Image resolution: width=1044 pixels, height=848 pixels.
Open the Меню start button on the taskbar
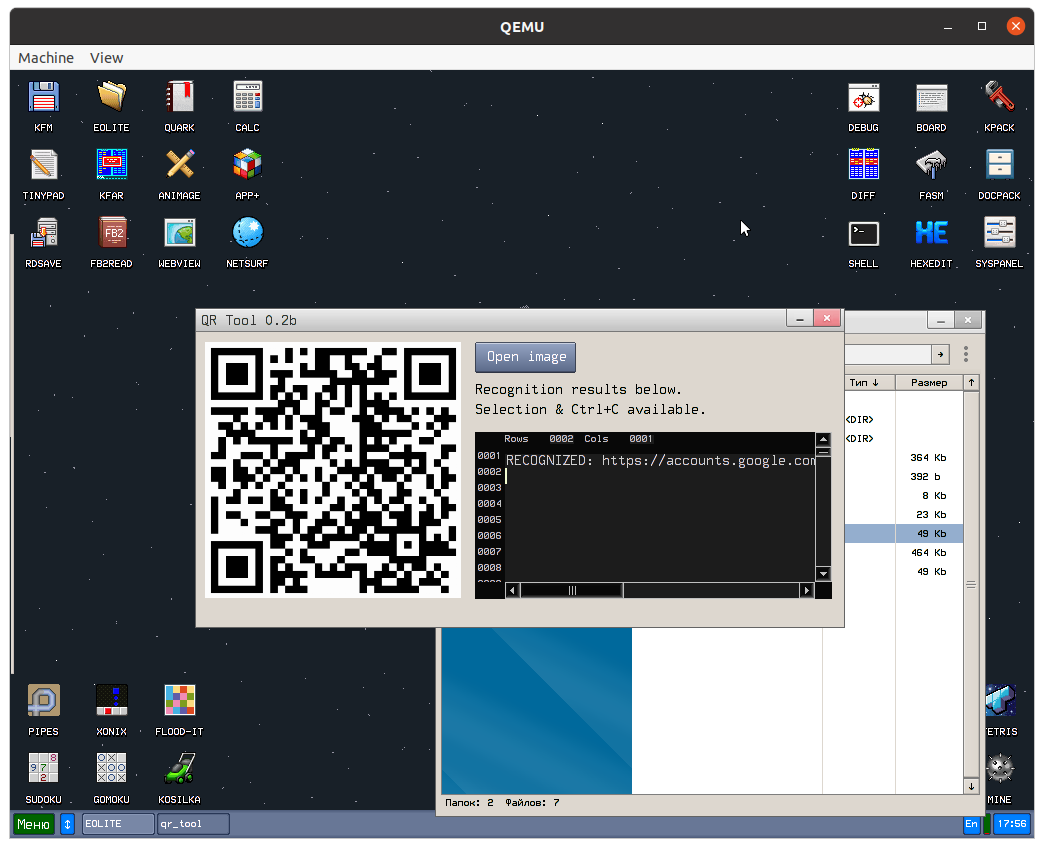(x=32, y=823)
